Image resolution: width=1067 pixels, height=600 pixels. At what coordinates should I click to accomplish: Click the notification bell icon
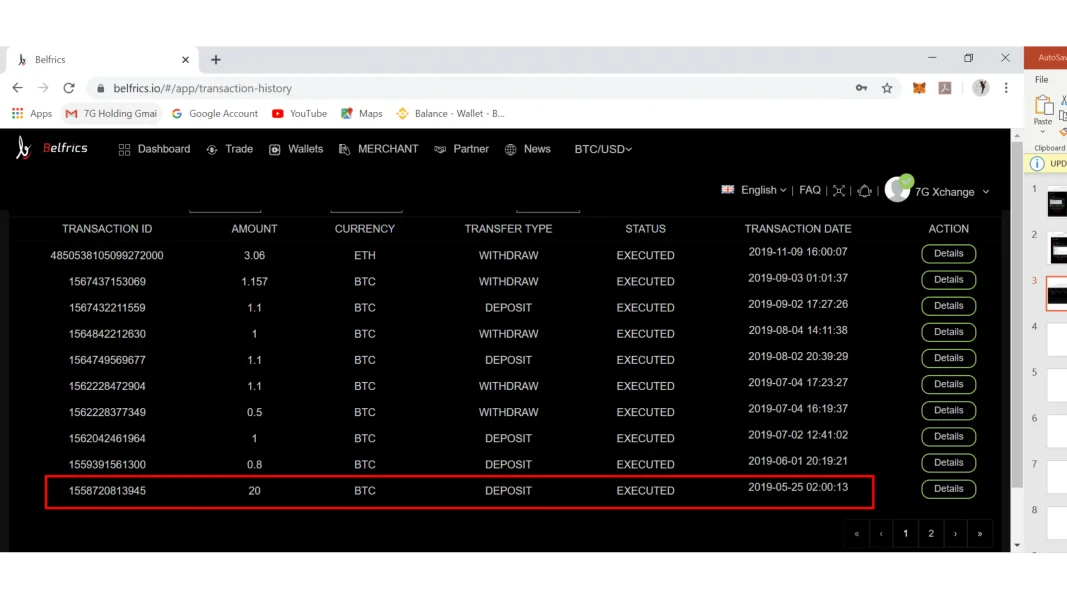click(864, 190)
